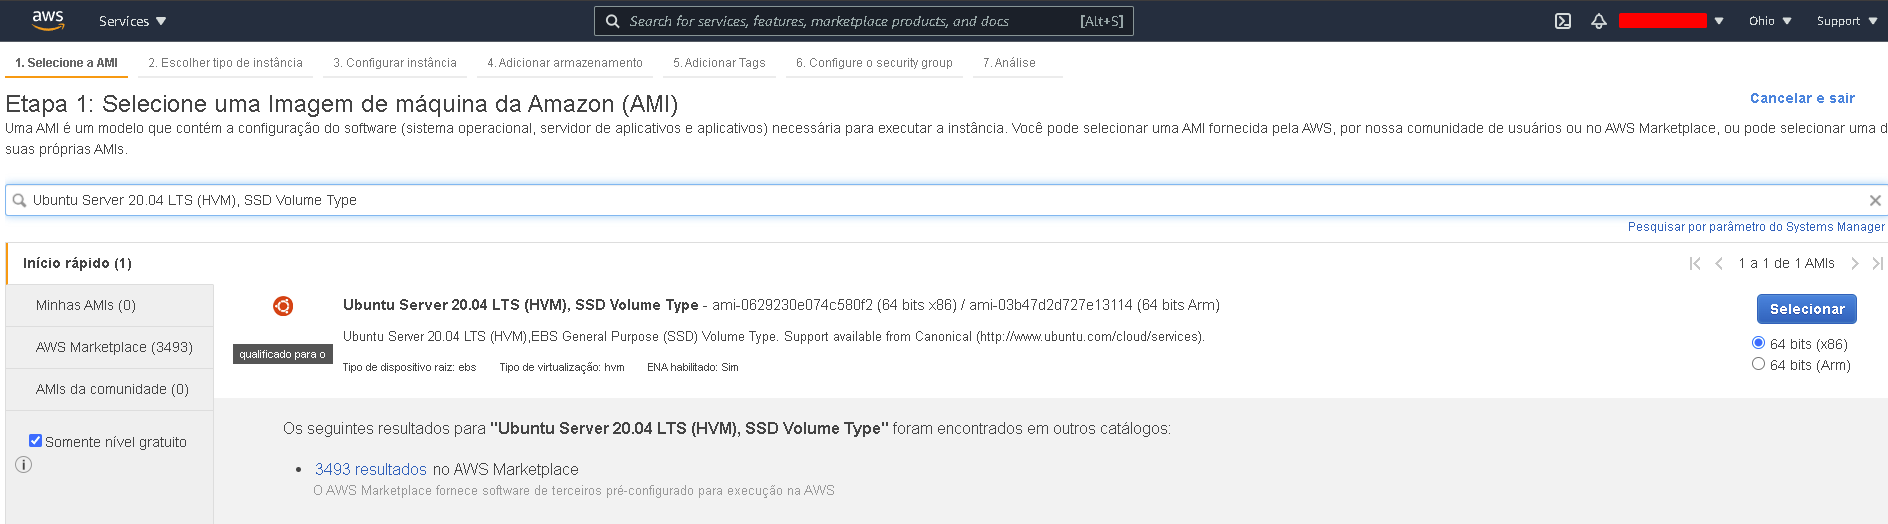The image size is (1888, 524).
Task: Select Minhas AMIs (0) category
Action: (110, 305)
